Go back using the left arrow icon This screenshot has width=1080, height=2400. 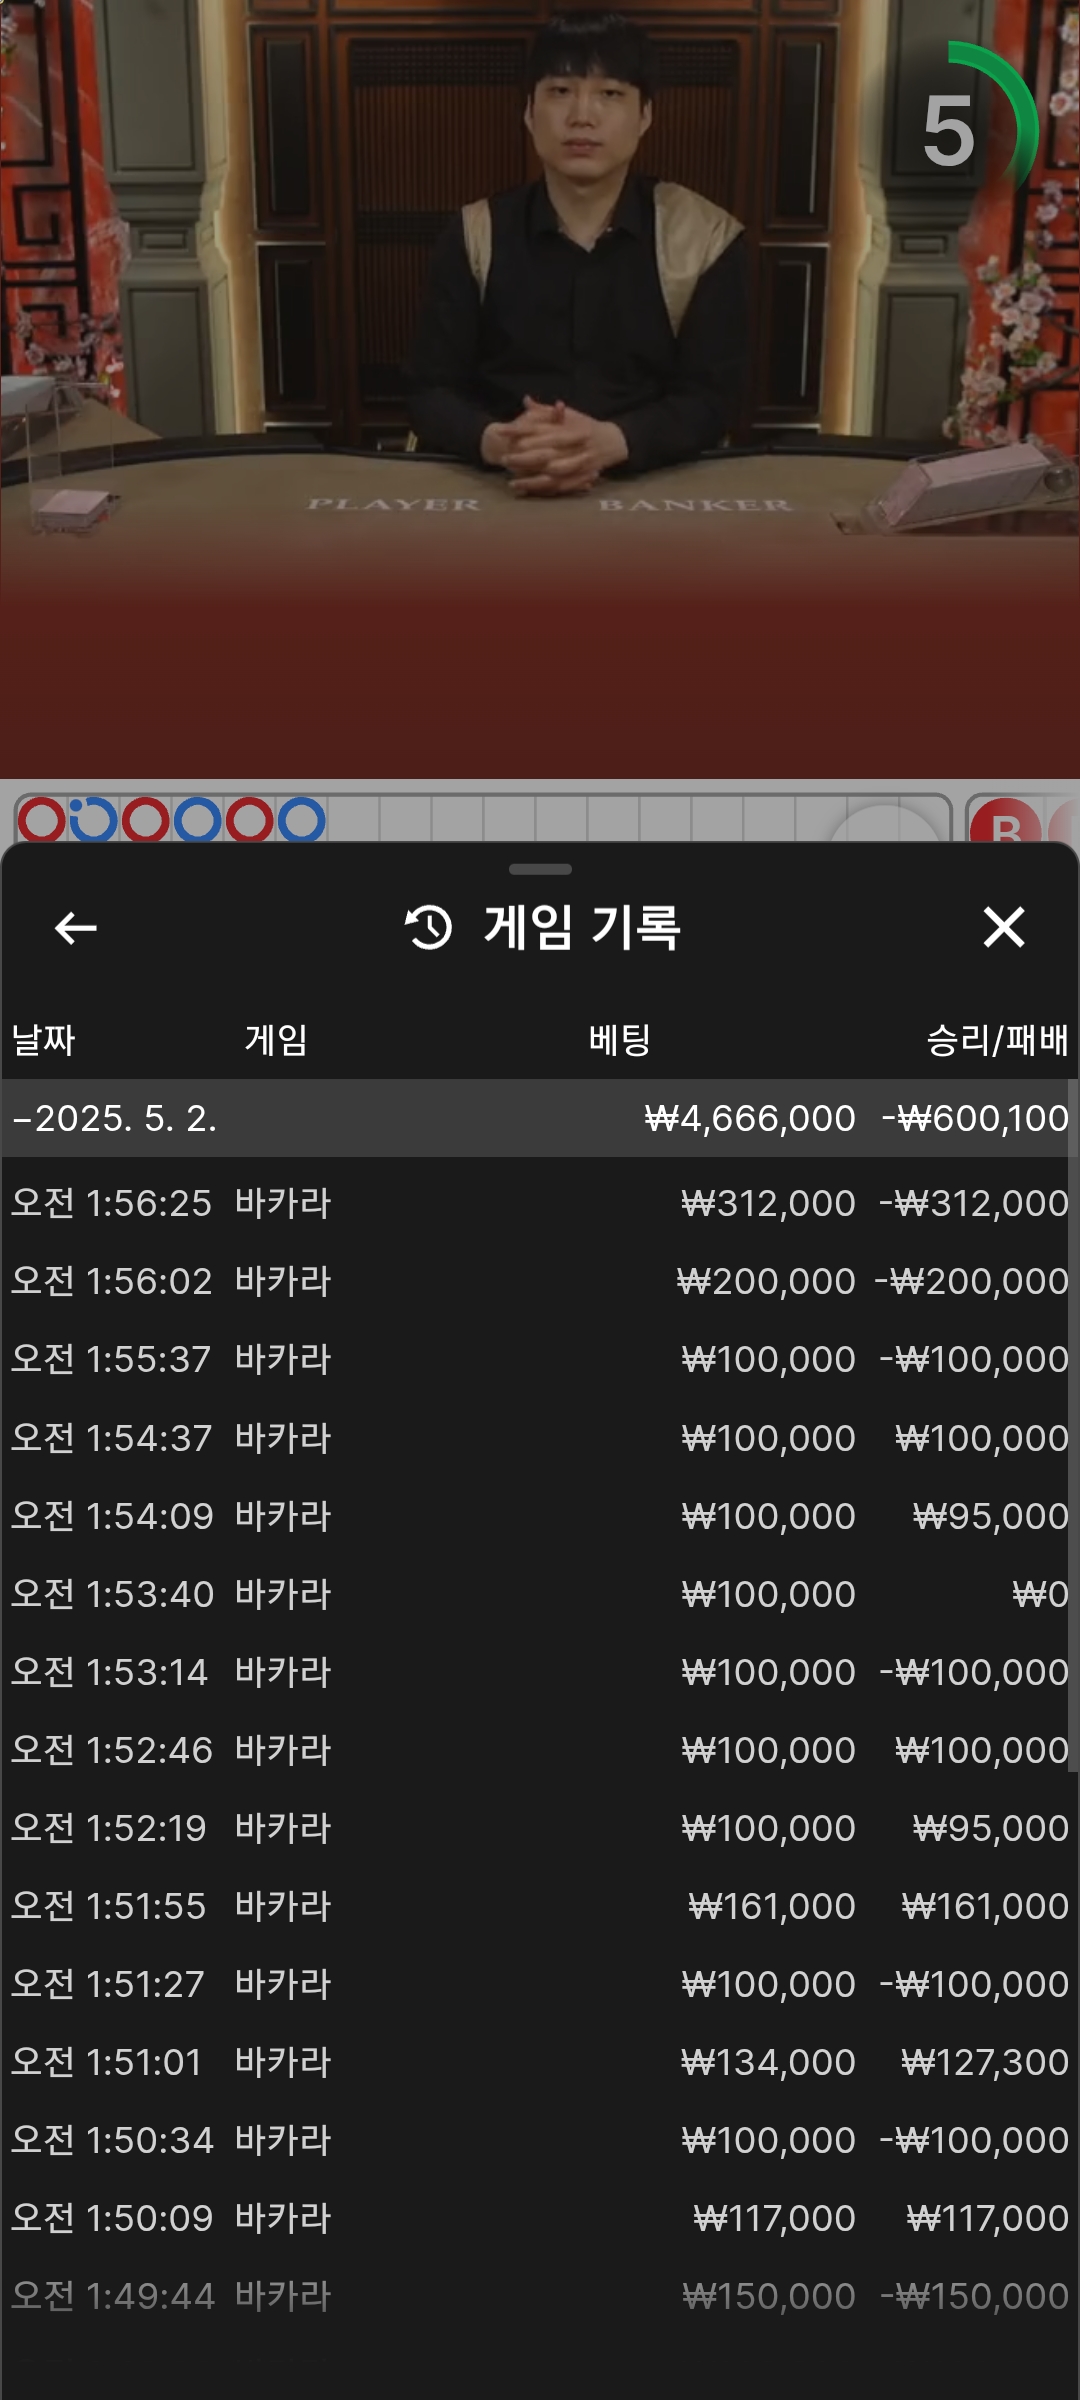(75, 928)
